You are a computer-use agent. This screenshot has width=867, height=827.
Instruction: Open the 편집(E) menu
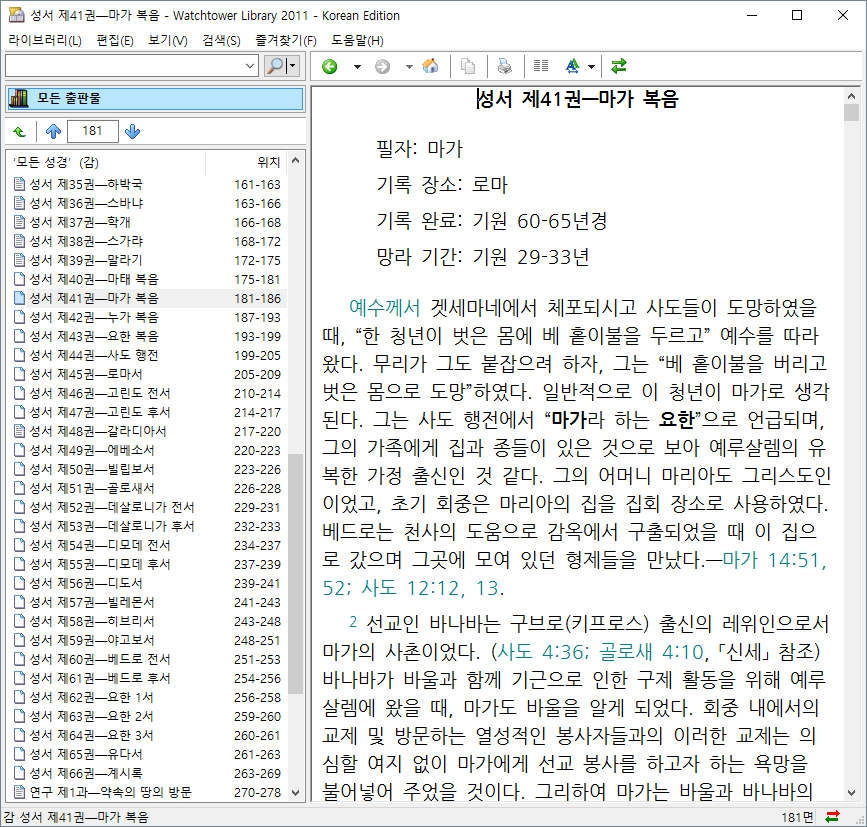(x=115, y=40)
